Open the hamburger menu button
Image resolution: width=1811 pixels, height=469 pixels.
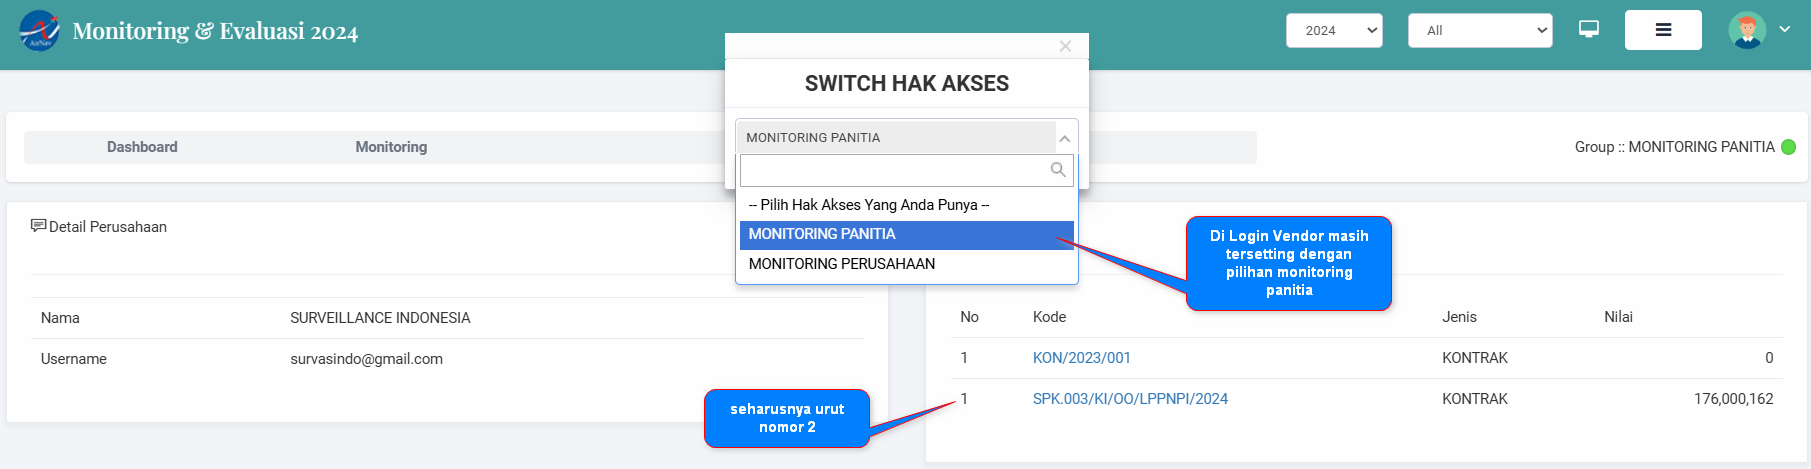coord(1662,30)
